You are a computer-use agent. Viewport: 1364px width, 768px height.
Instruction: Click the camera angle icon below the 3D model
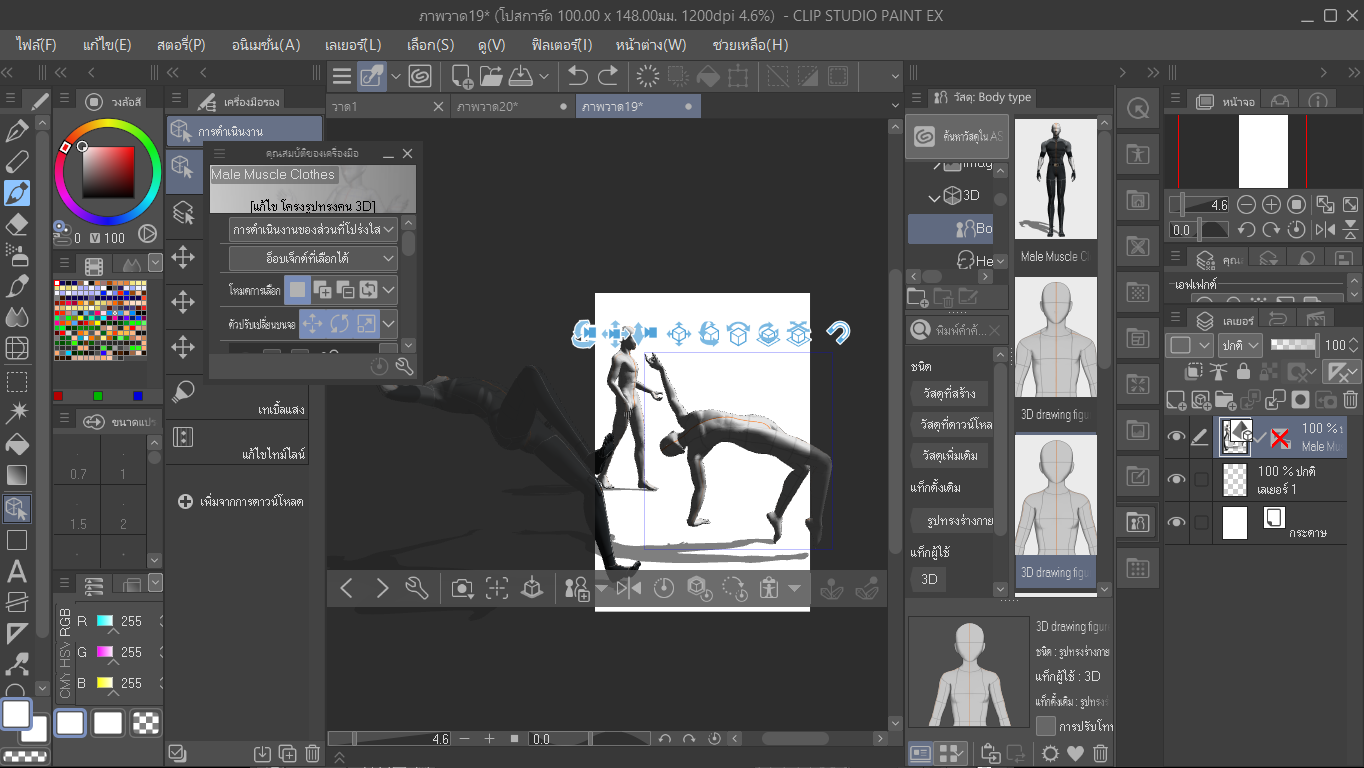coord(461,588)
